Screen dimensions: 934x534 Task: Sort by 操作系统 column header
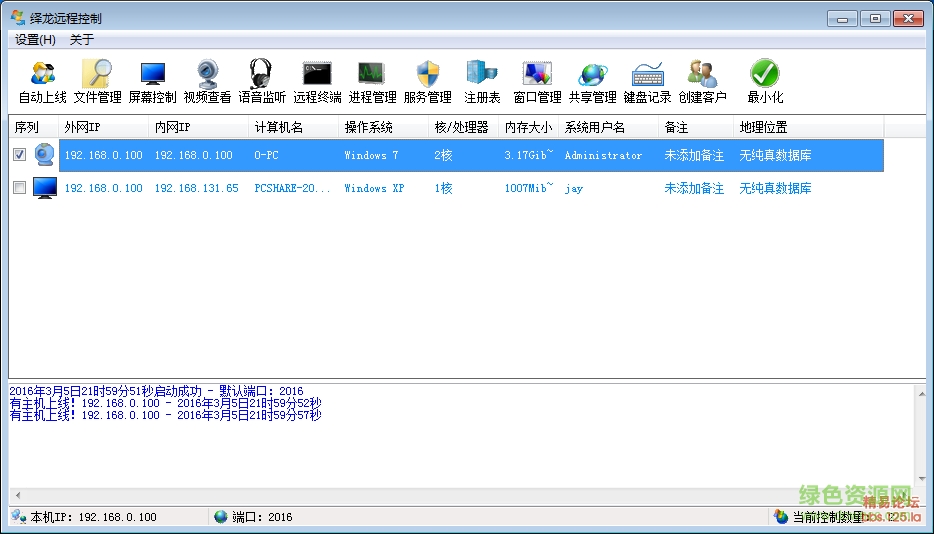coord(368,127)
